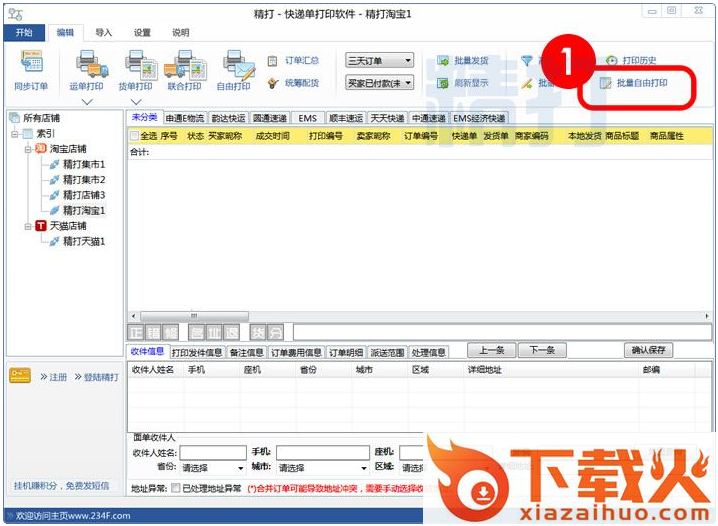Collapse the 天猫店铺 tree node
Viewport: 718px width, 526px height.
click(28, 226)
